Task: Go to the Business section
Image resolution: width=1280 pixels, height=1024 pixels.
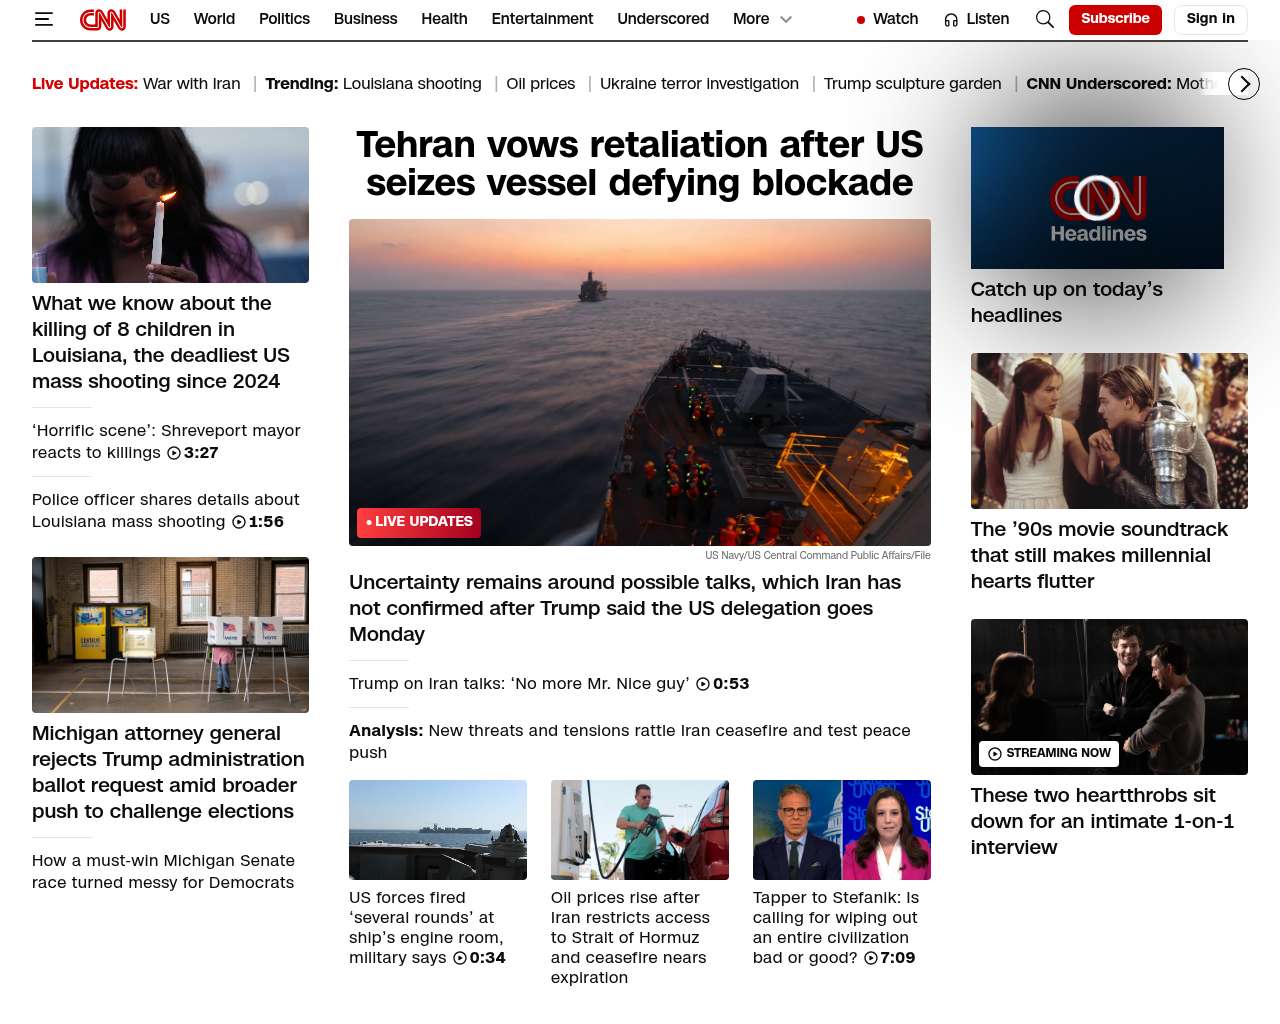Action: (365, 19)
